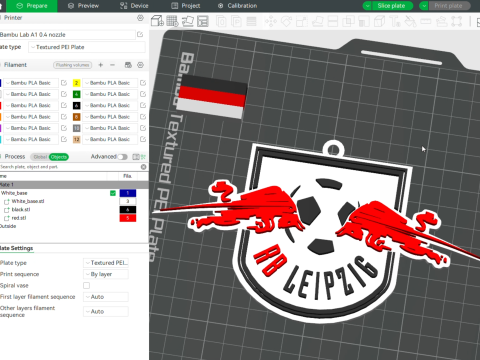
Task: Open Plate Settings Plate type dropdown
Action: coord(106,263)
